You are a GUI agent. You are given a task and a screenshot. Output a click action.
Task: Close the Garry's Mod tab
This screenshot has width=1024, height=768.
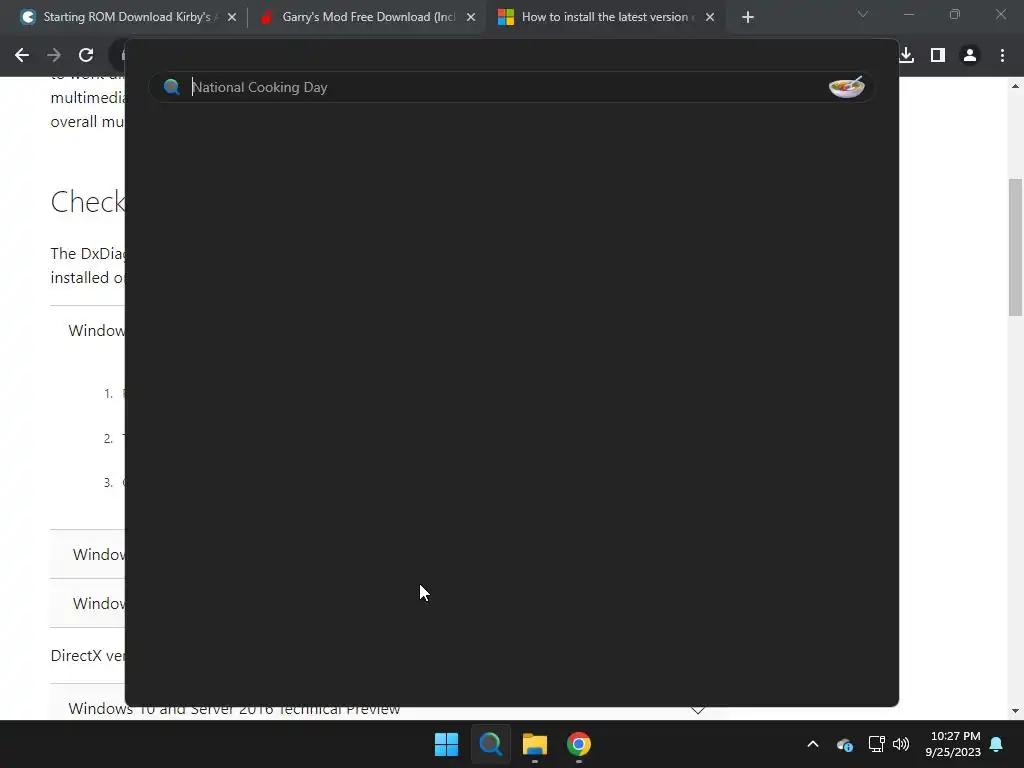pos(471,17)
